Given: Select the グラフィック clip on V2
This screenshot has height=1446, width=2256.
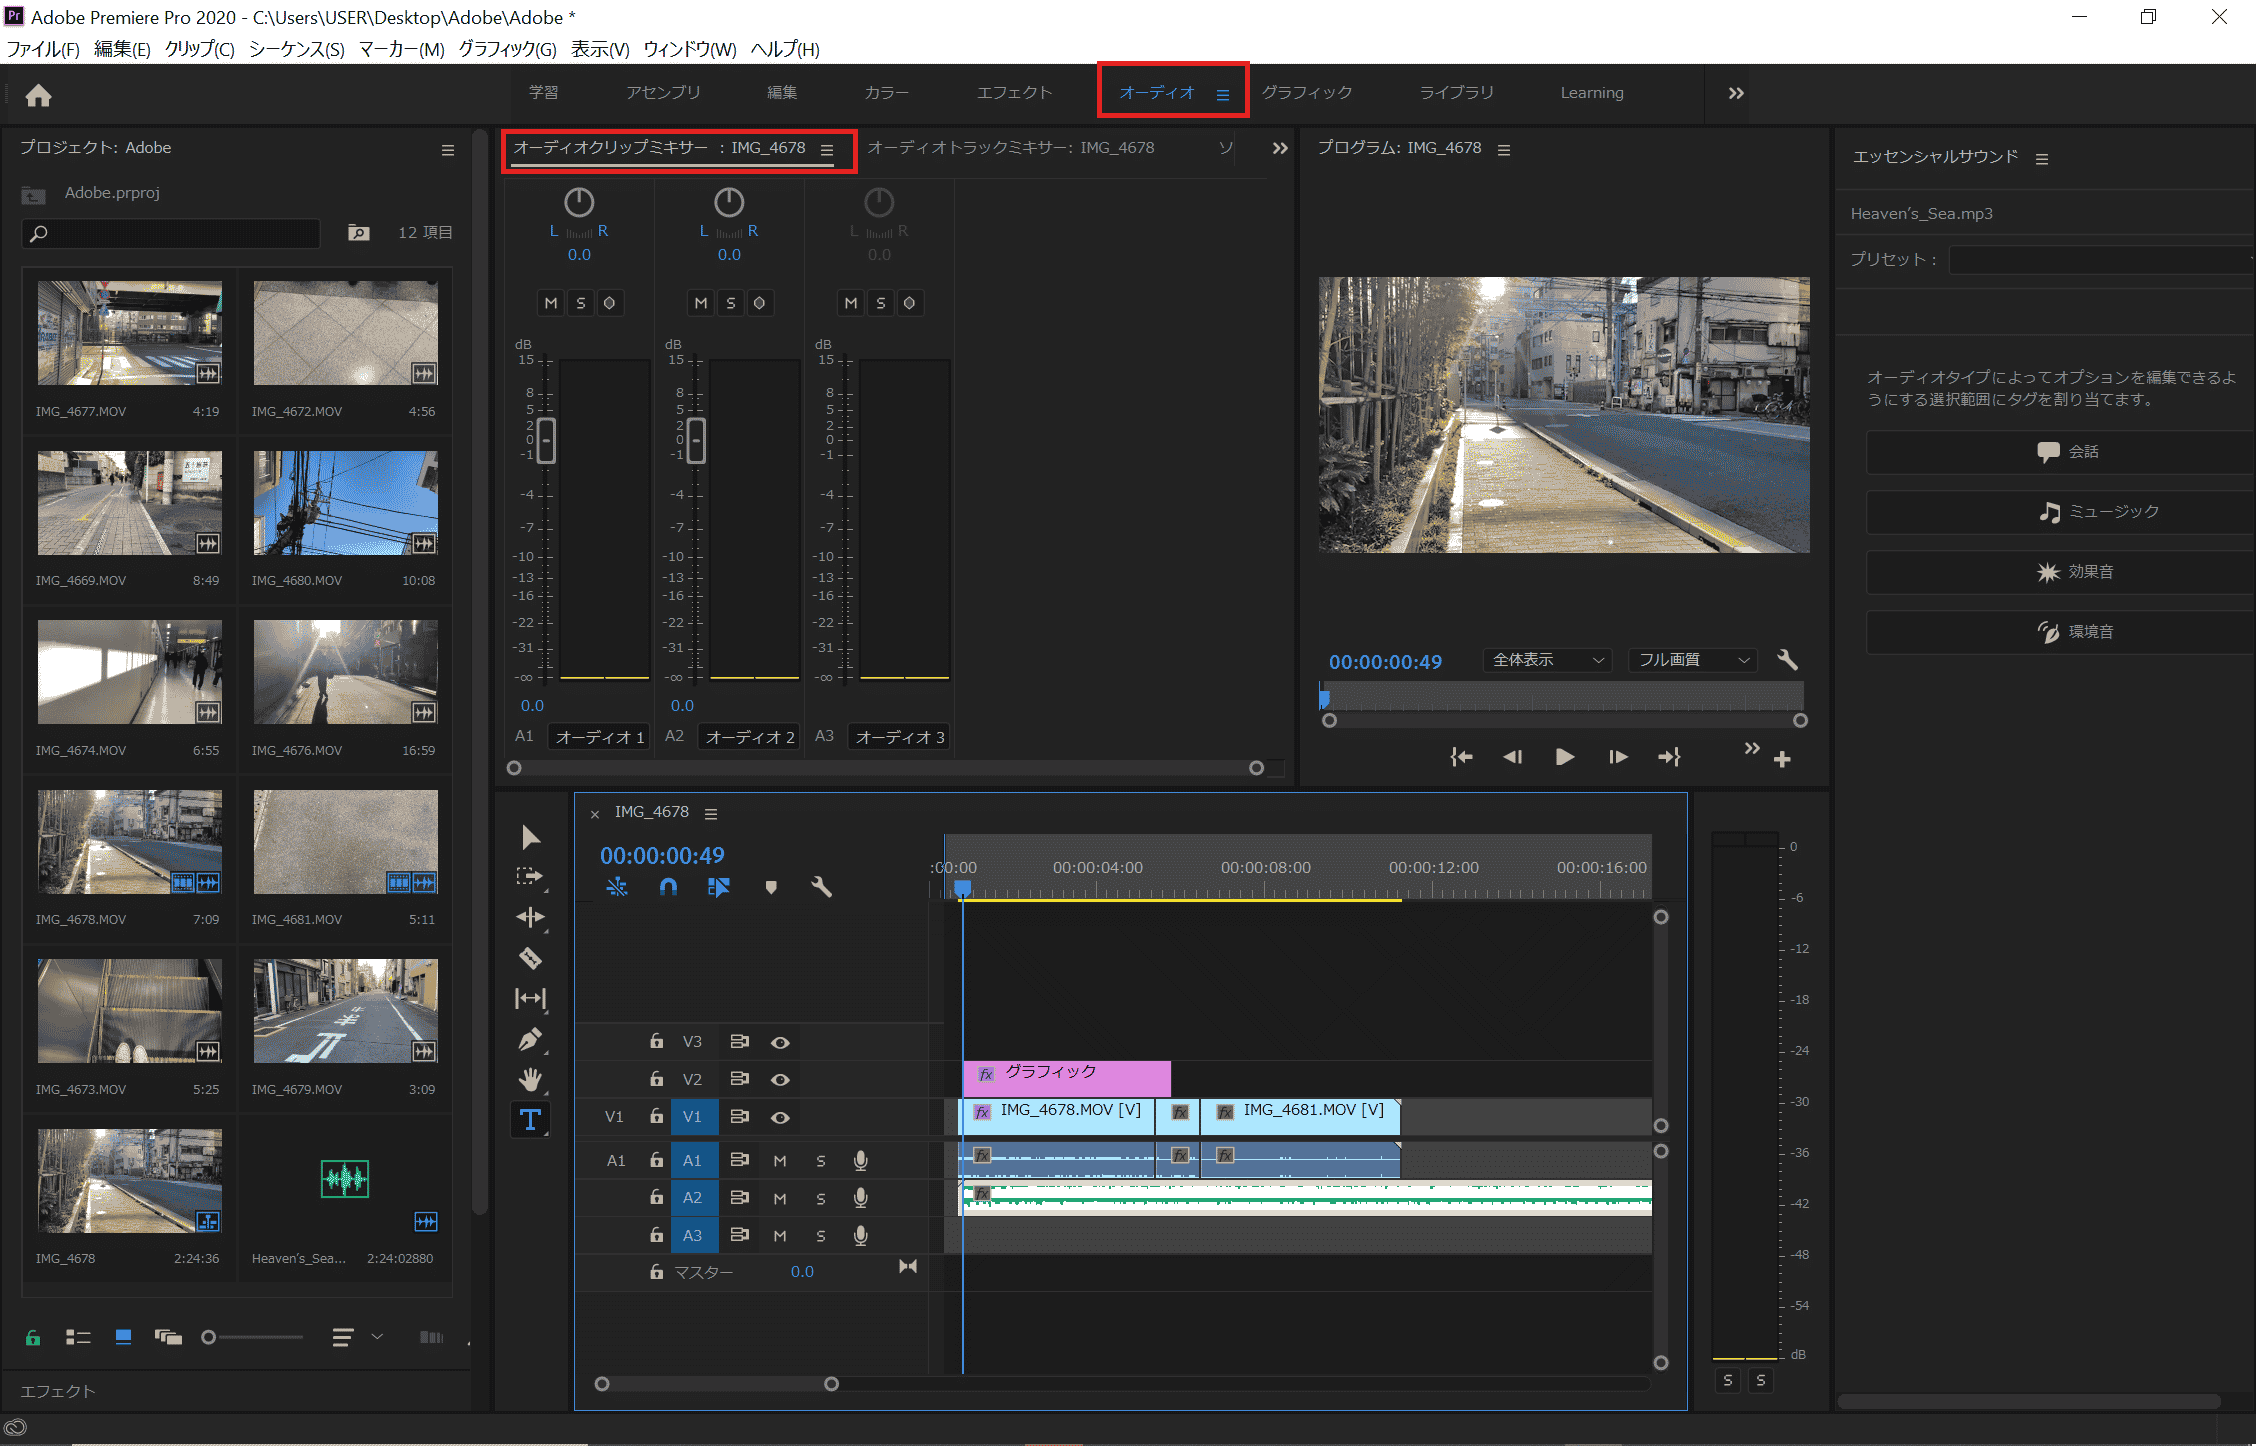Looking at the screenshot, I should (1066, 1078).
